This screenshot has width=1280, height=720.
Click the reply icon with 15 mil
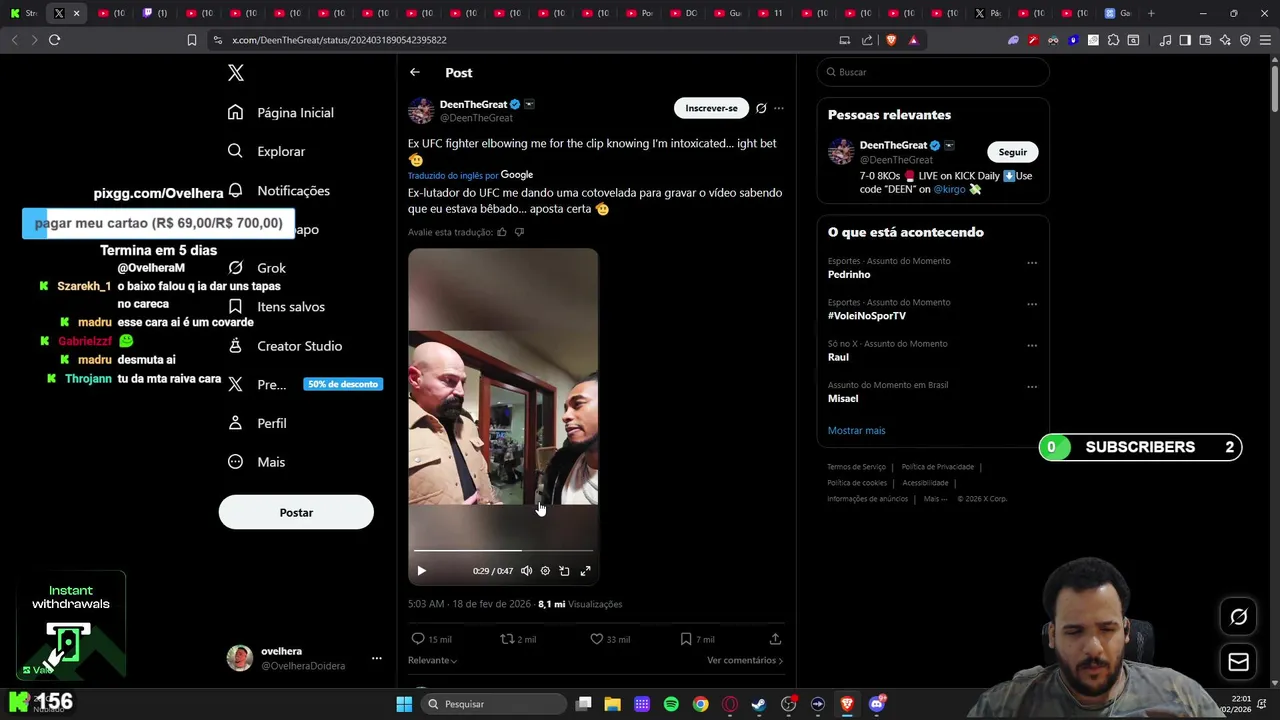[x=418, y=639]
